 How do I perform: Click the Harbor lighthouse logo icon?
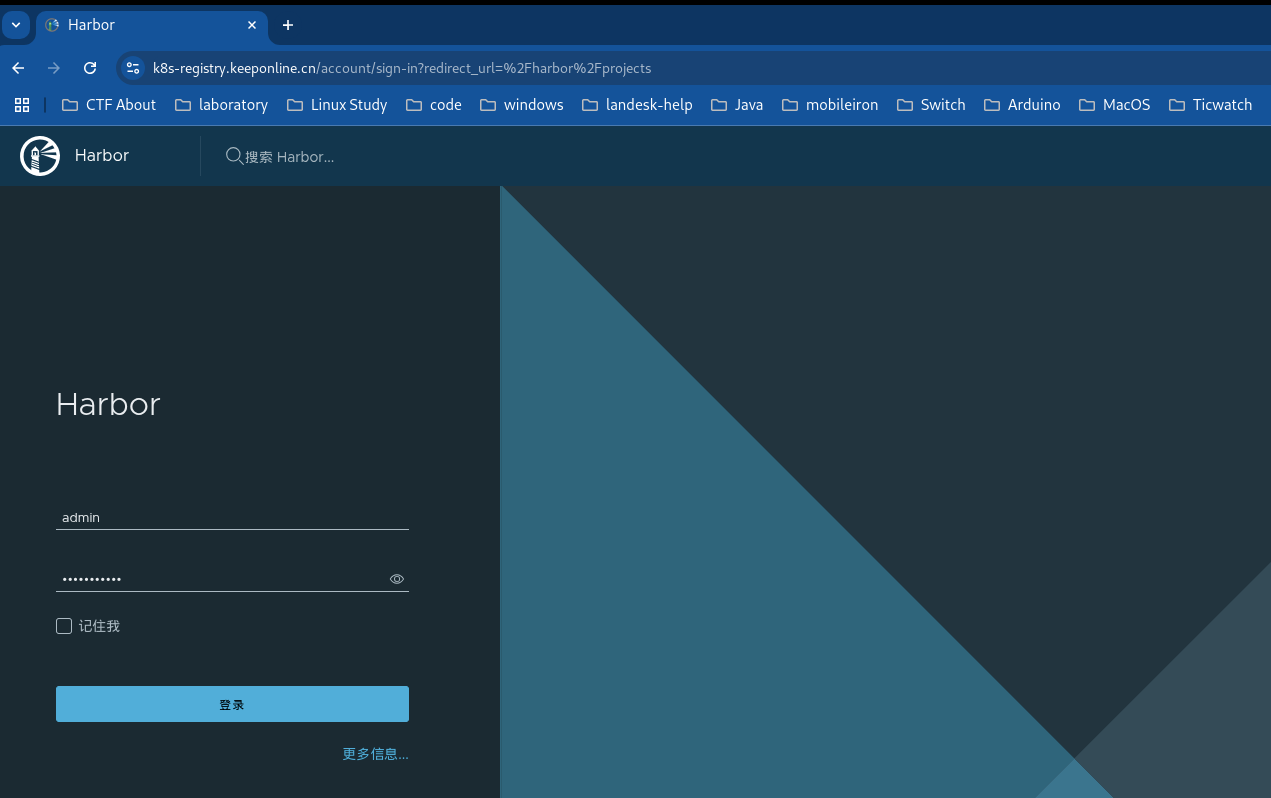[x=40, y=156]
